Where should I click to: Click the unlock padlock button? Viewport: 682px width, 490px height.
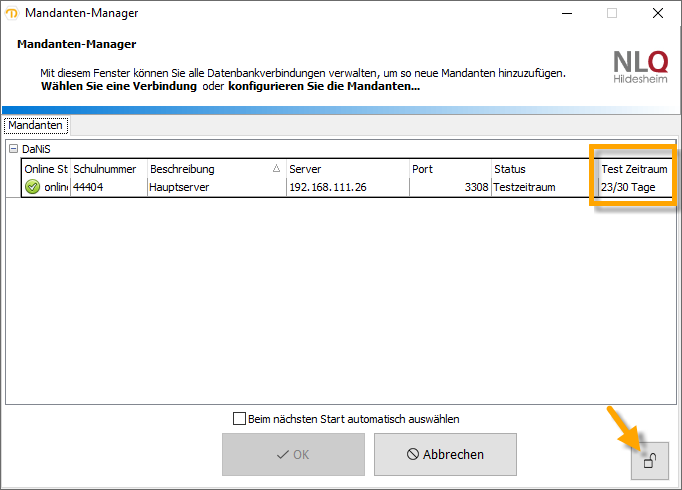(x=650, y=461)
